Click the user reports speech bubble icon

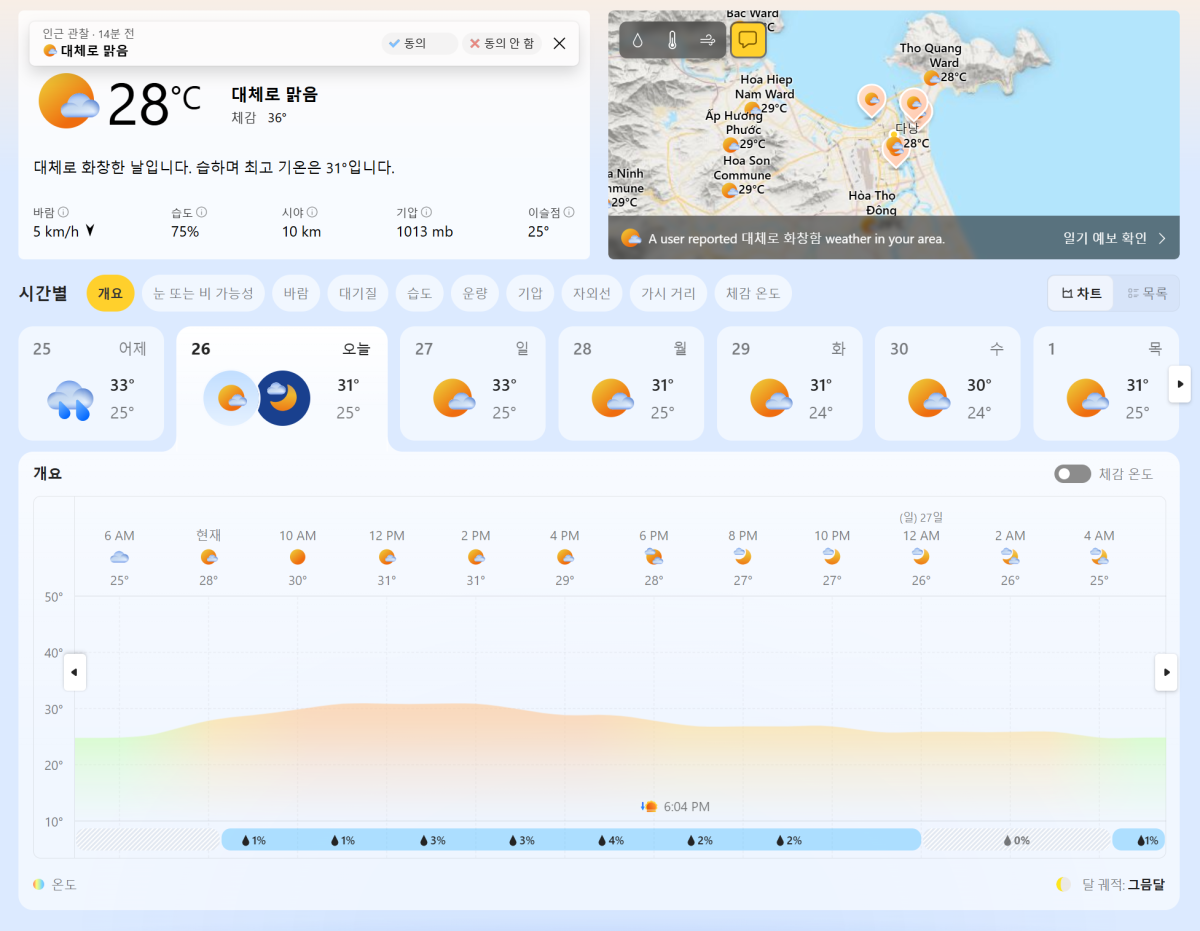748,41
